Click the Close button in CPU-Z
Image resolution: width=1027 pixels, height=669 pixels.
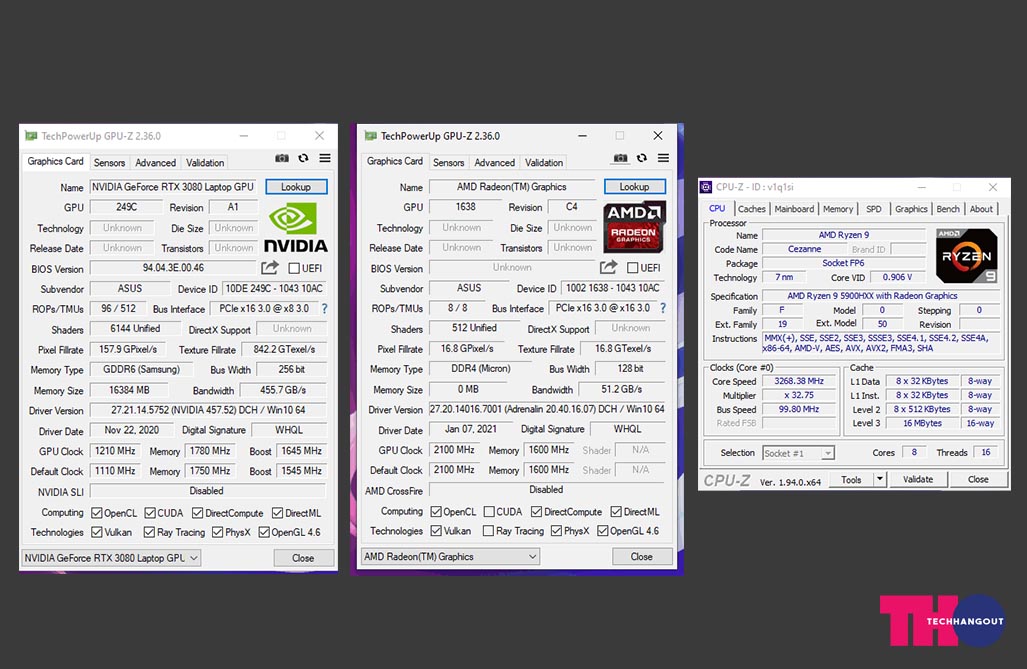pos(978,479)
